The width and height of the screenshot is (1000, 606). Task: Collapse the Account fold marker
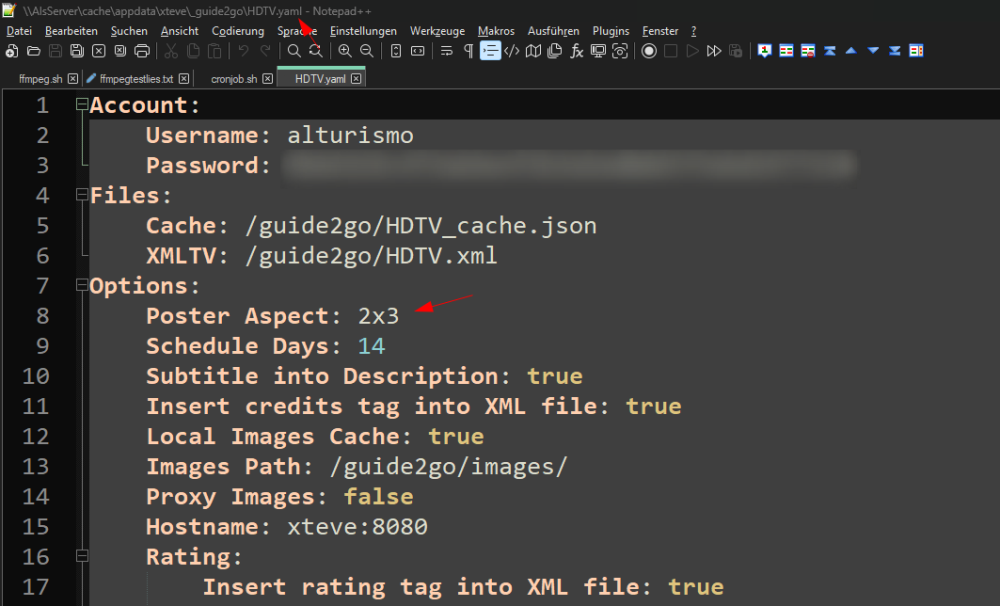82,103
